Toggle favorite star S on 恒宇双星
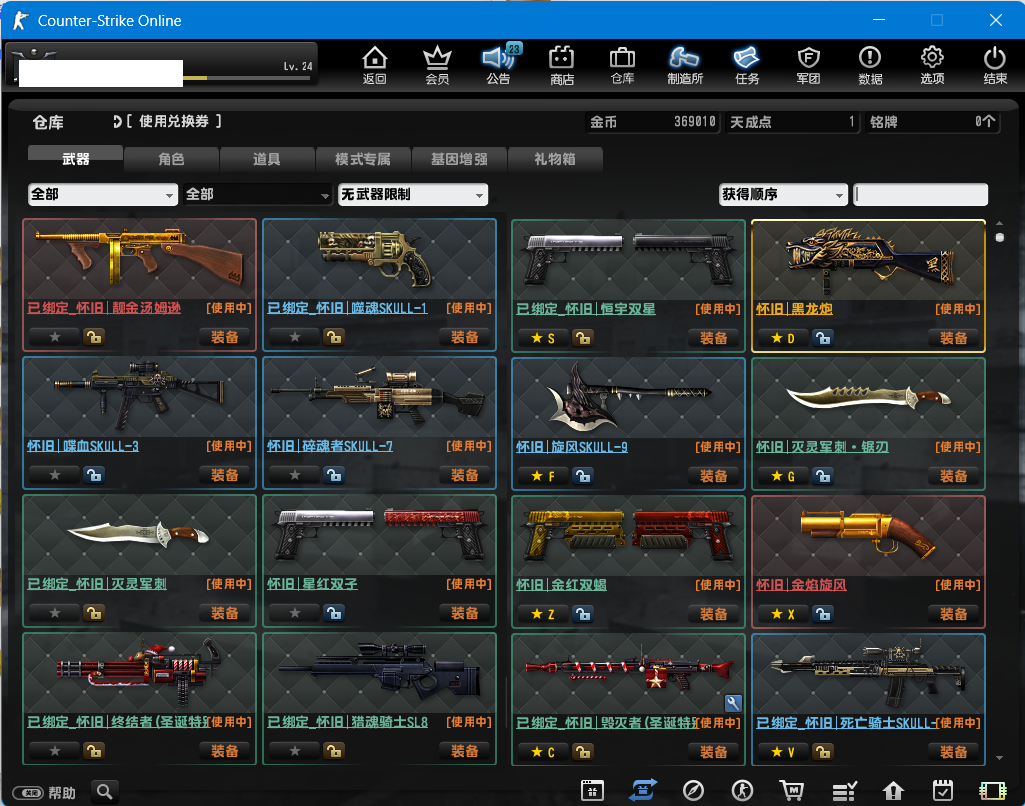This screenshot has height=806, width=1025. [x=543, y=338]
